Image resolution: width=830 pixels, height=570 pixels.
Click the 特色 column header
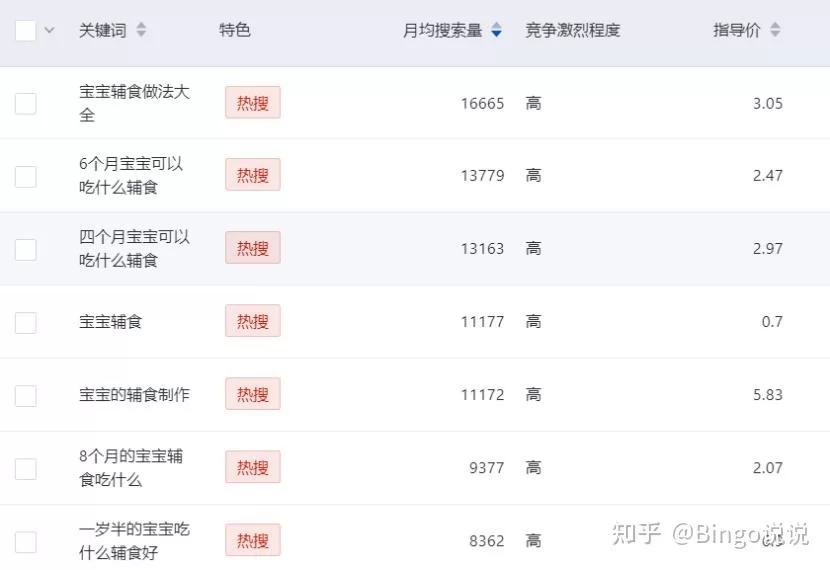coord(235,30)
